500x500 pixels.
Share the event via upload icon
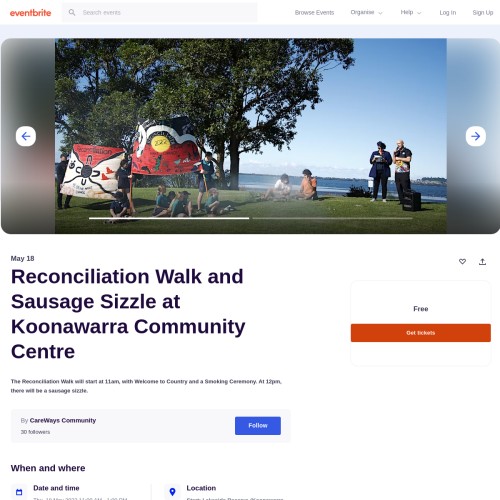click(x=482, y=262)
